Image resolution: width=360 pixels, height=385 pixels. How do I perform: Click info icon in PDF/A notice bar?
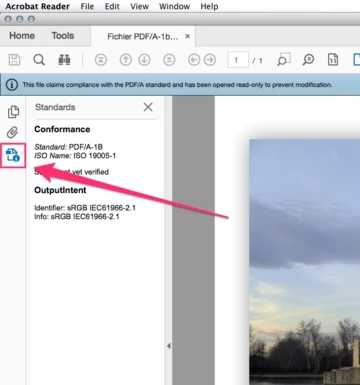12,85
